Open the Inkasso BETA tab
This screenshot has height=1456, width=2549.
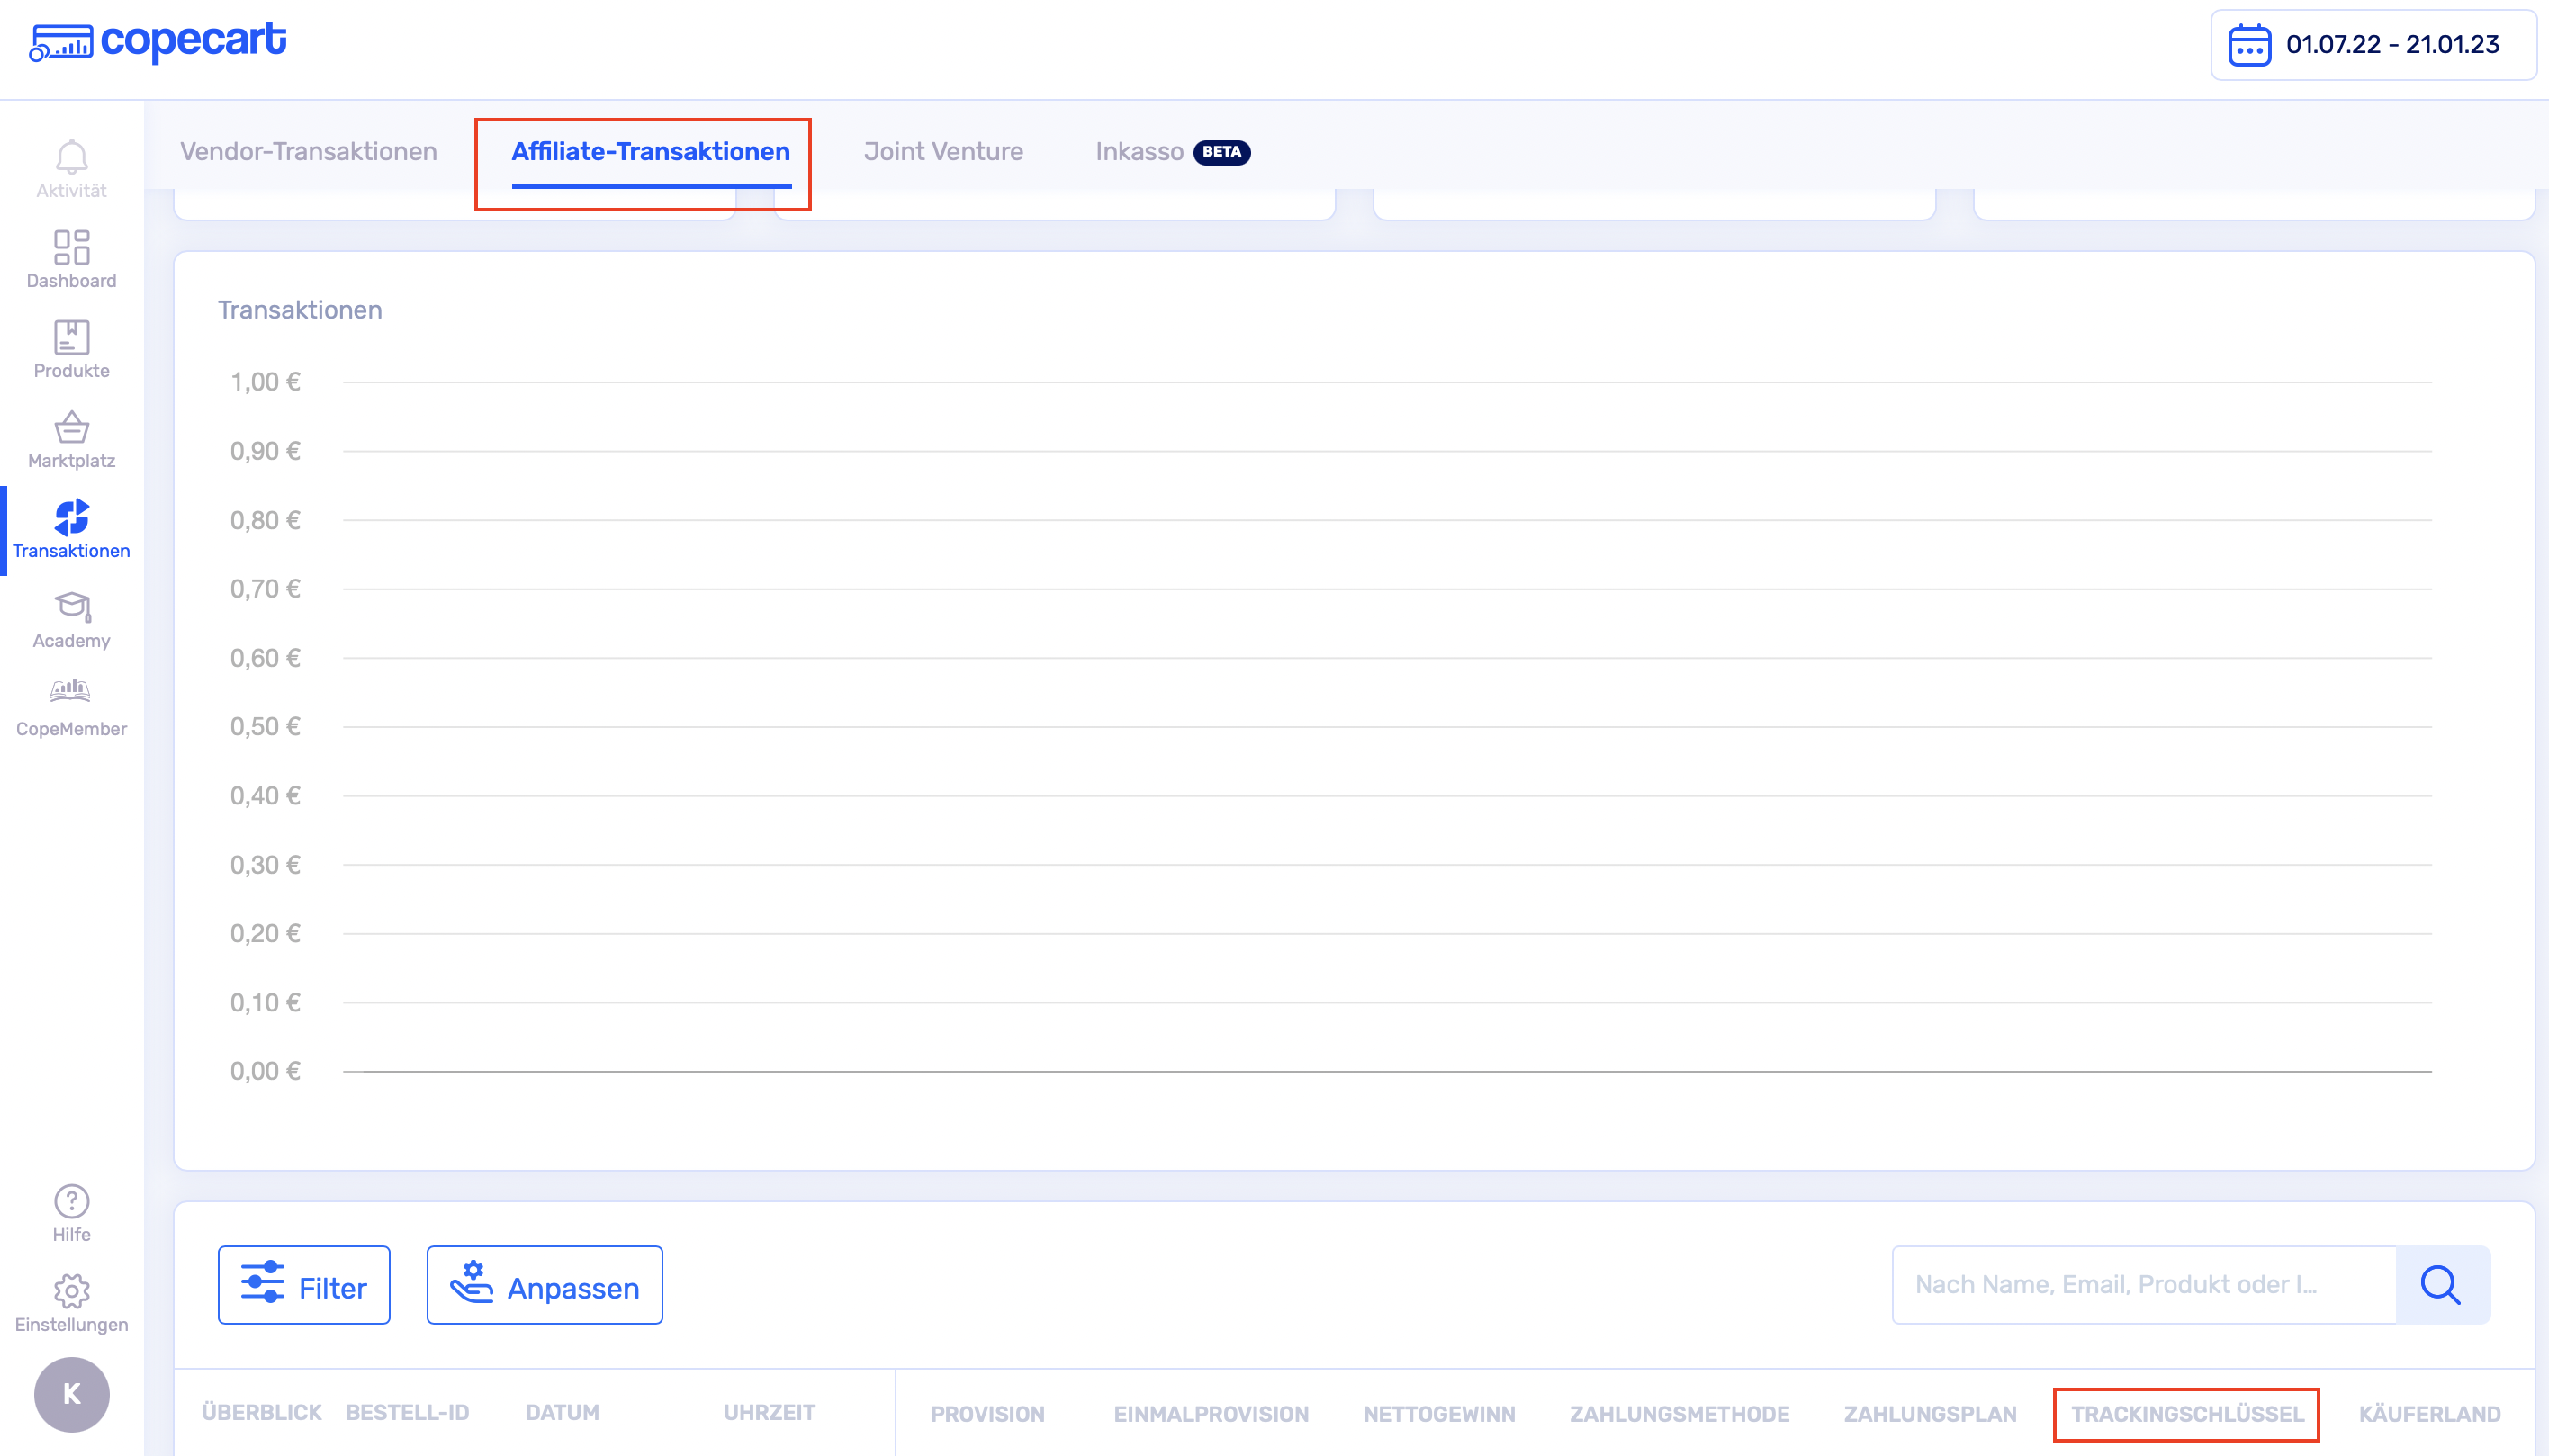(x=1171, y=151)
